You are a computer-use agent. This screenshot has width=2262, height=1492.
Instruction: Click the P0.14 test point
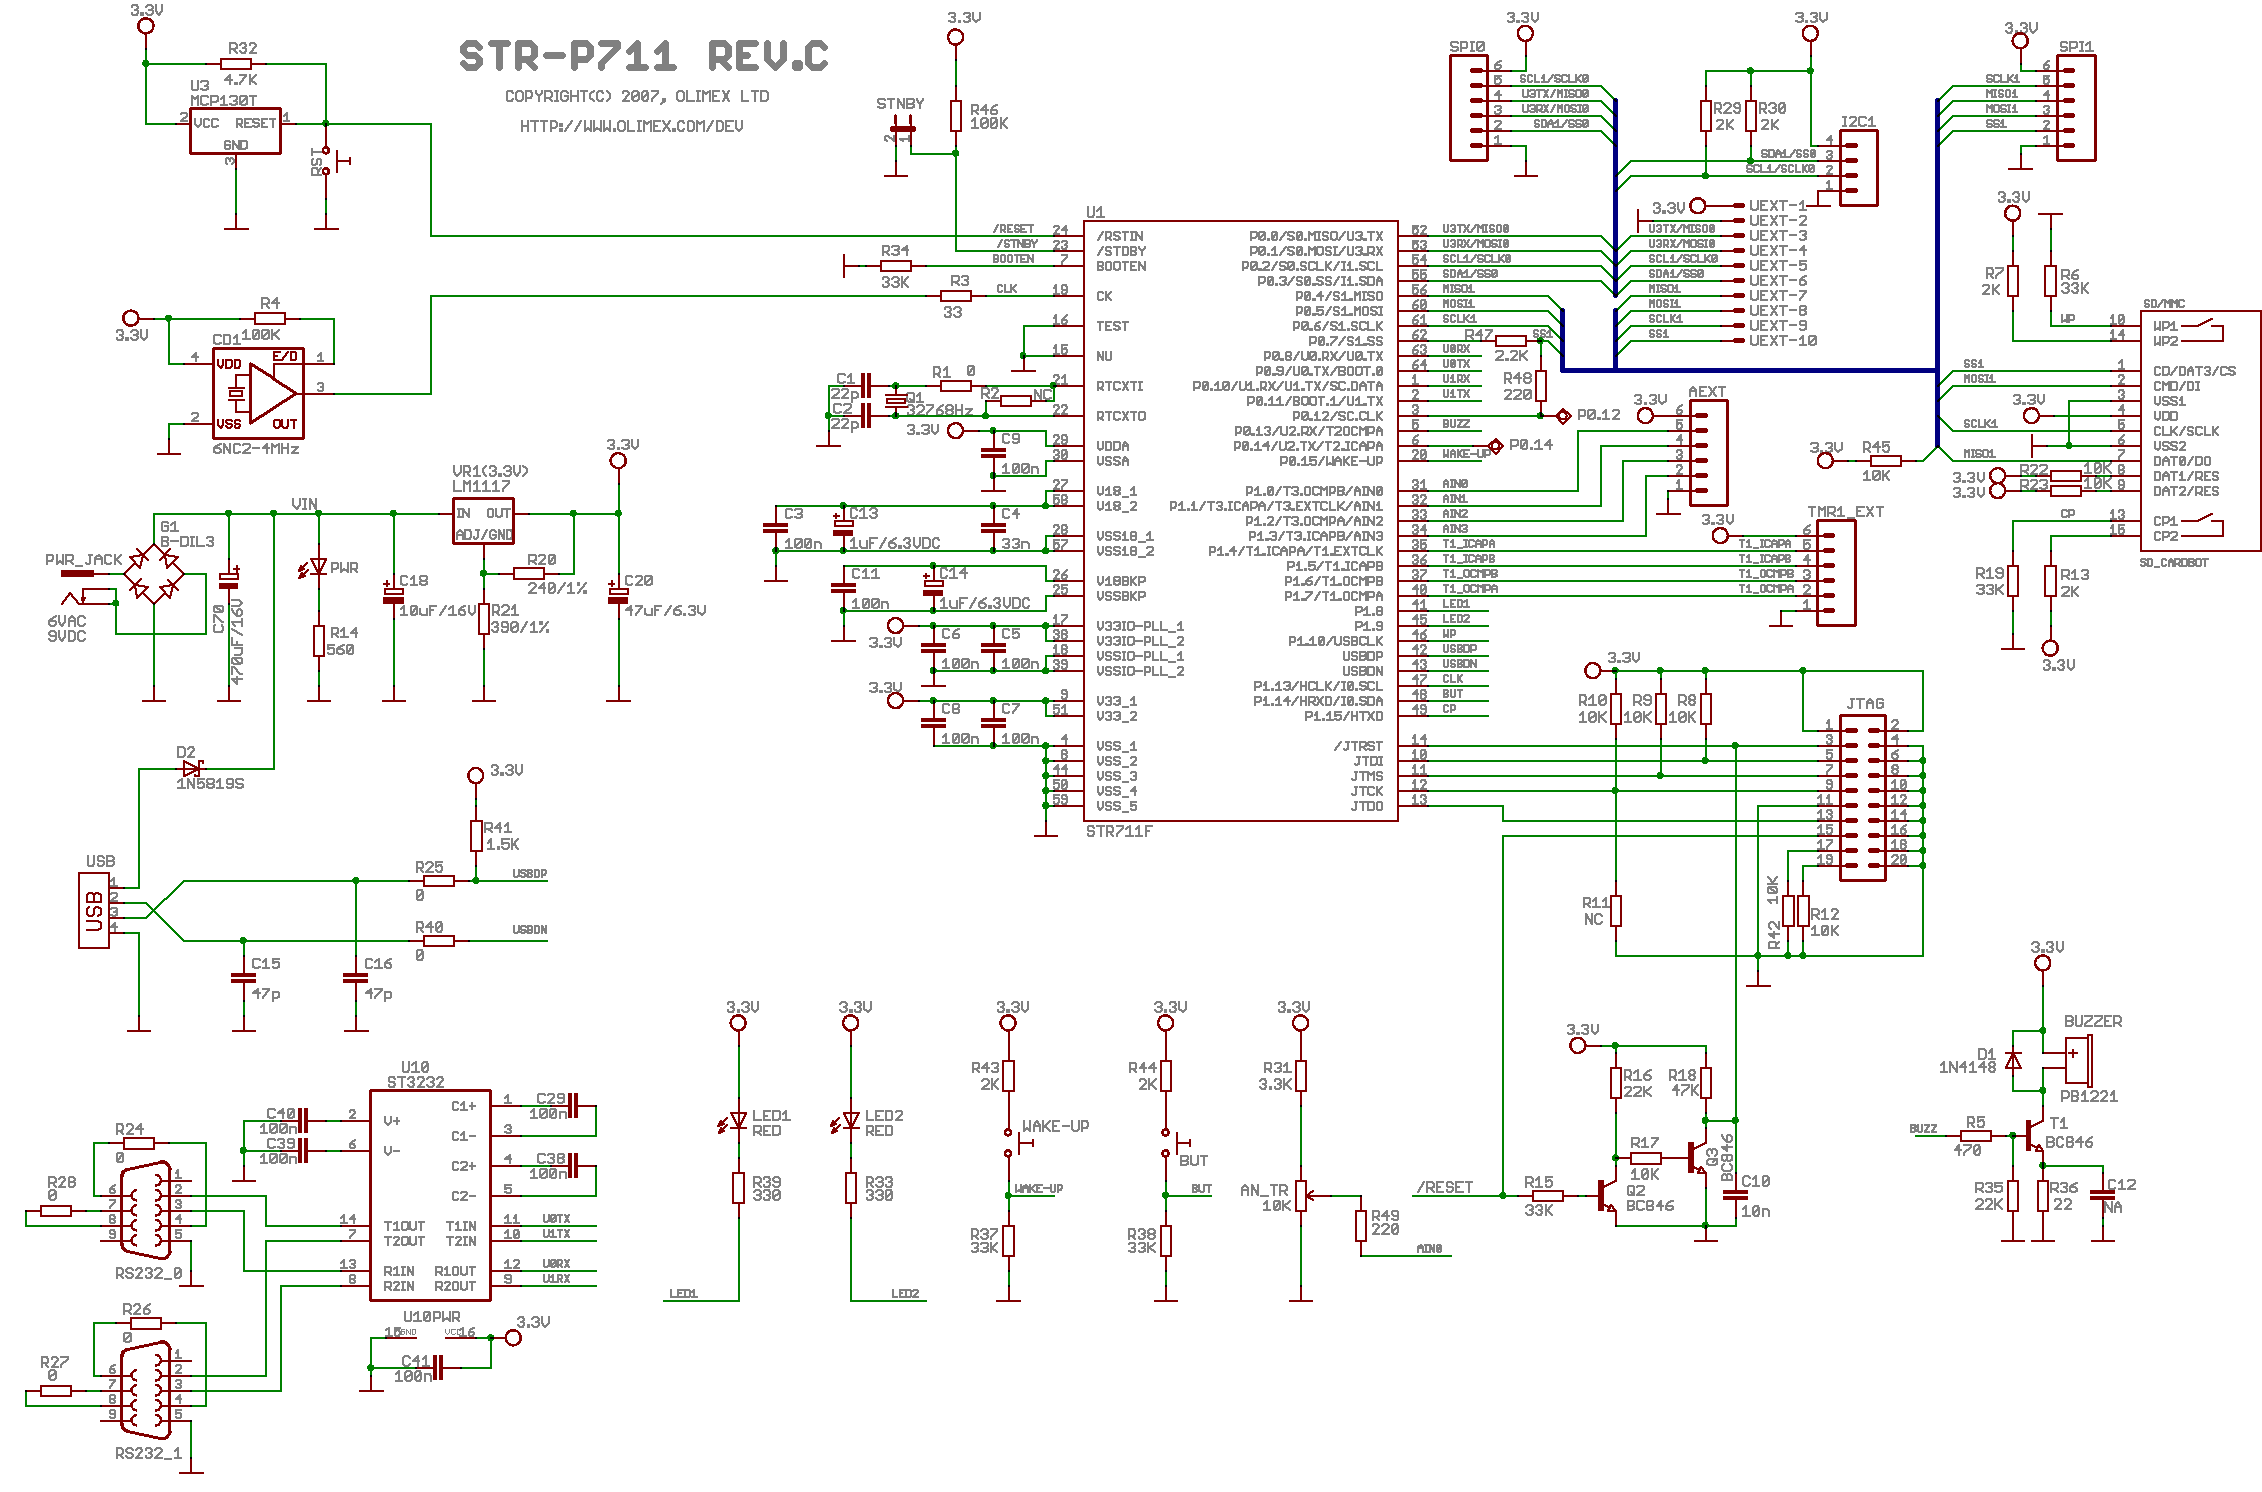tap(1495, 446)
